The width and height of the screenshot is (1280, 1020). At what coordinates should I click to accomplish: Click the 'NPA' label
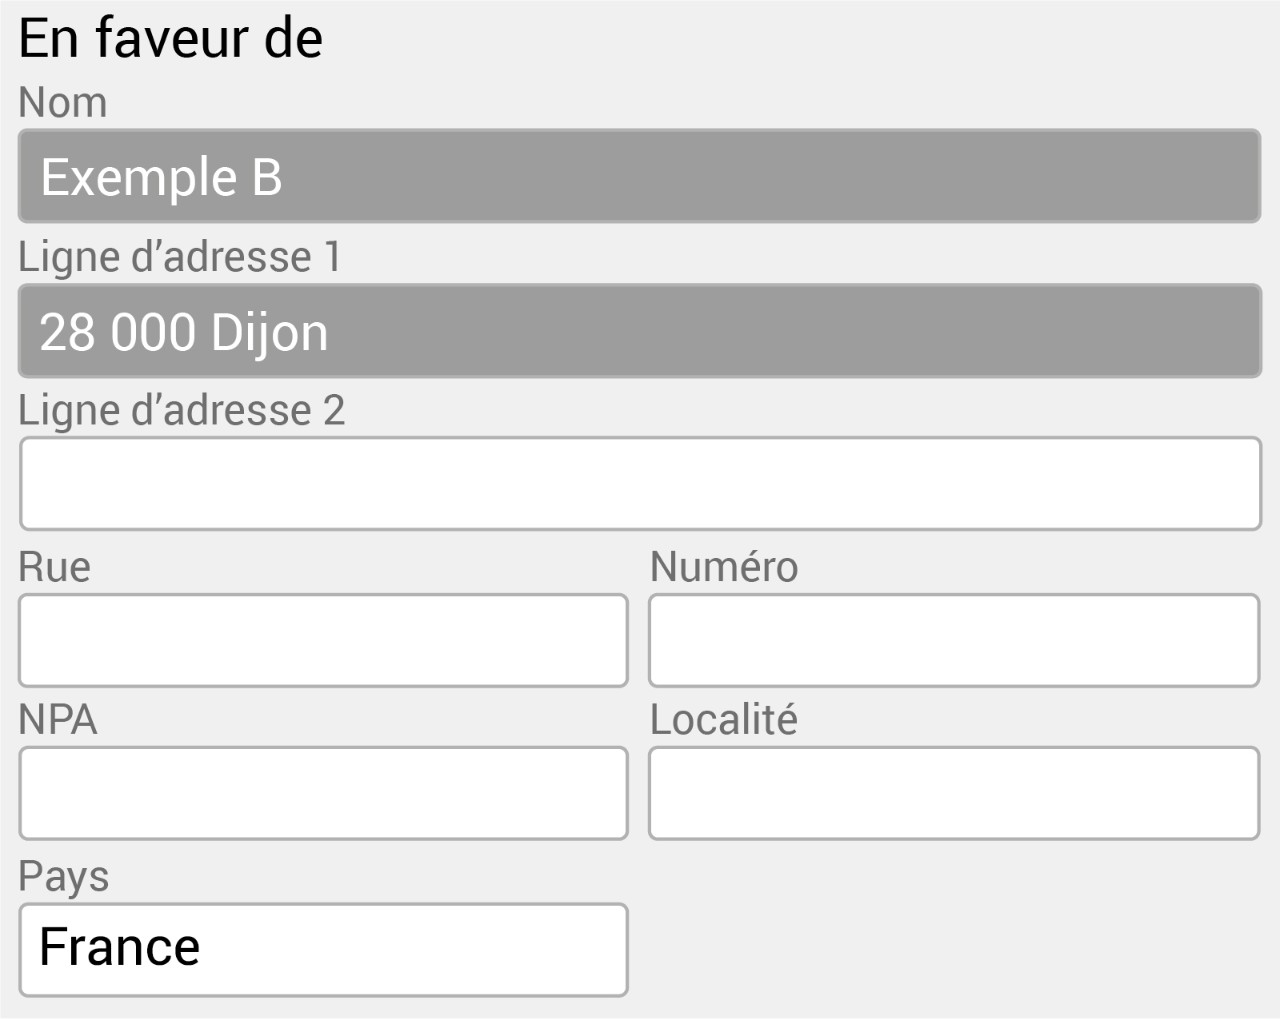[x=58, y=720]
